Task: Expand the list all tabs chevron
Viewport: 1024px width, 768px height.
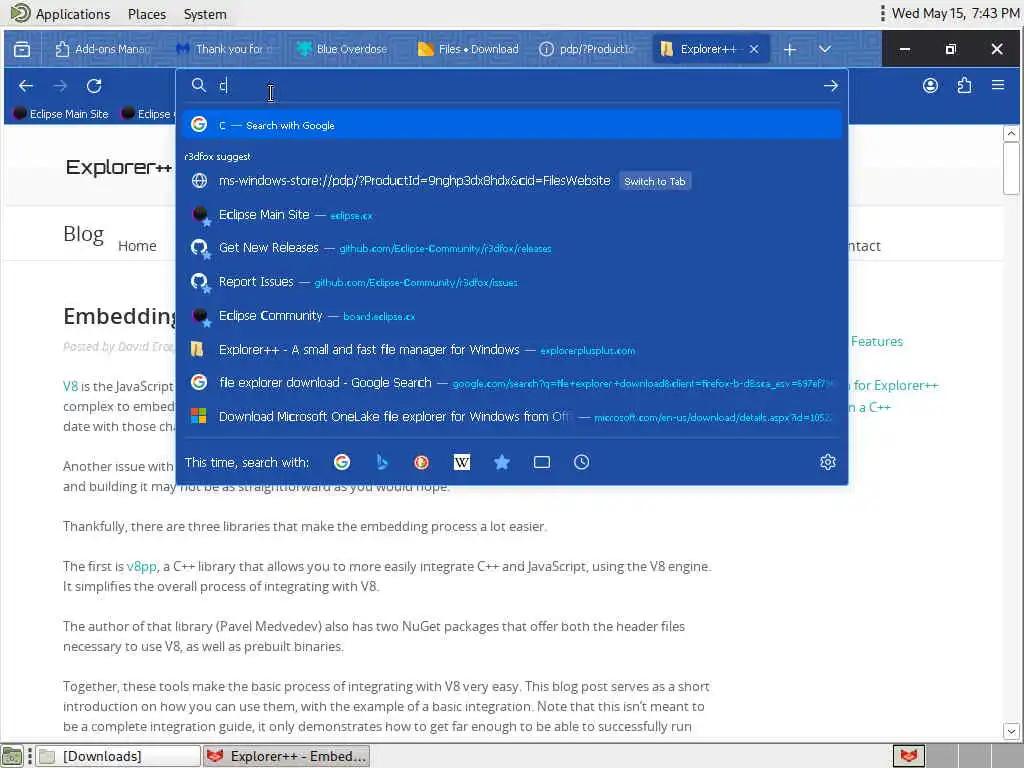Action: [825, 49]
